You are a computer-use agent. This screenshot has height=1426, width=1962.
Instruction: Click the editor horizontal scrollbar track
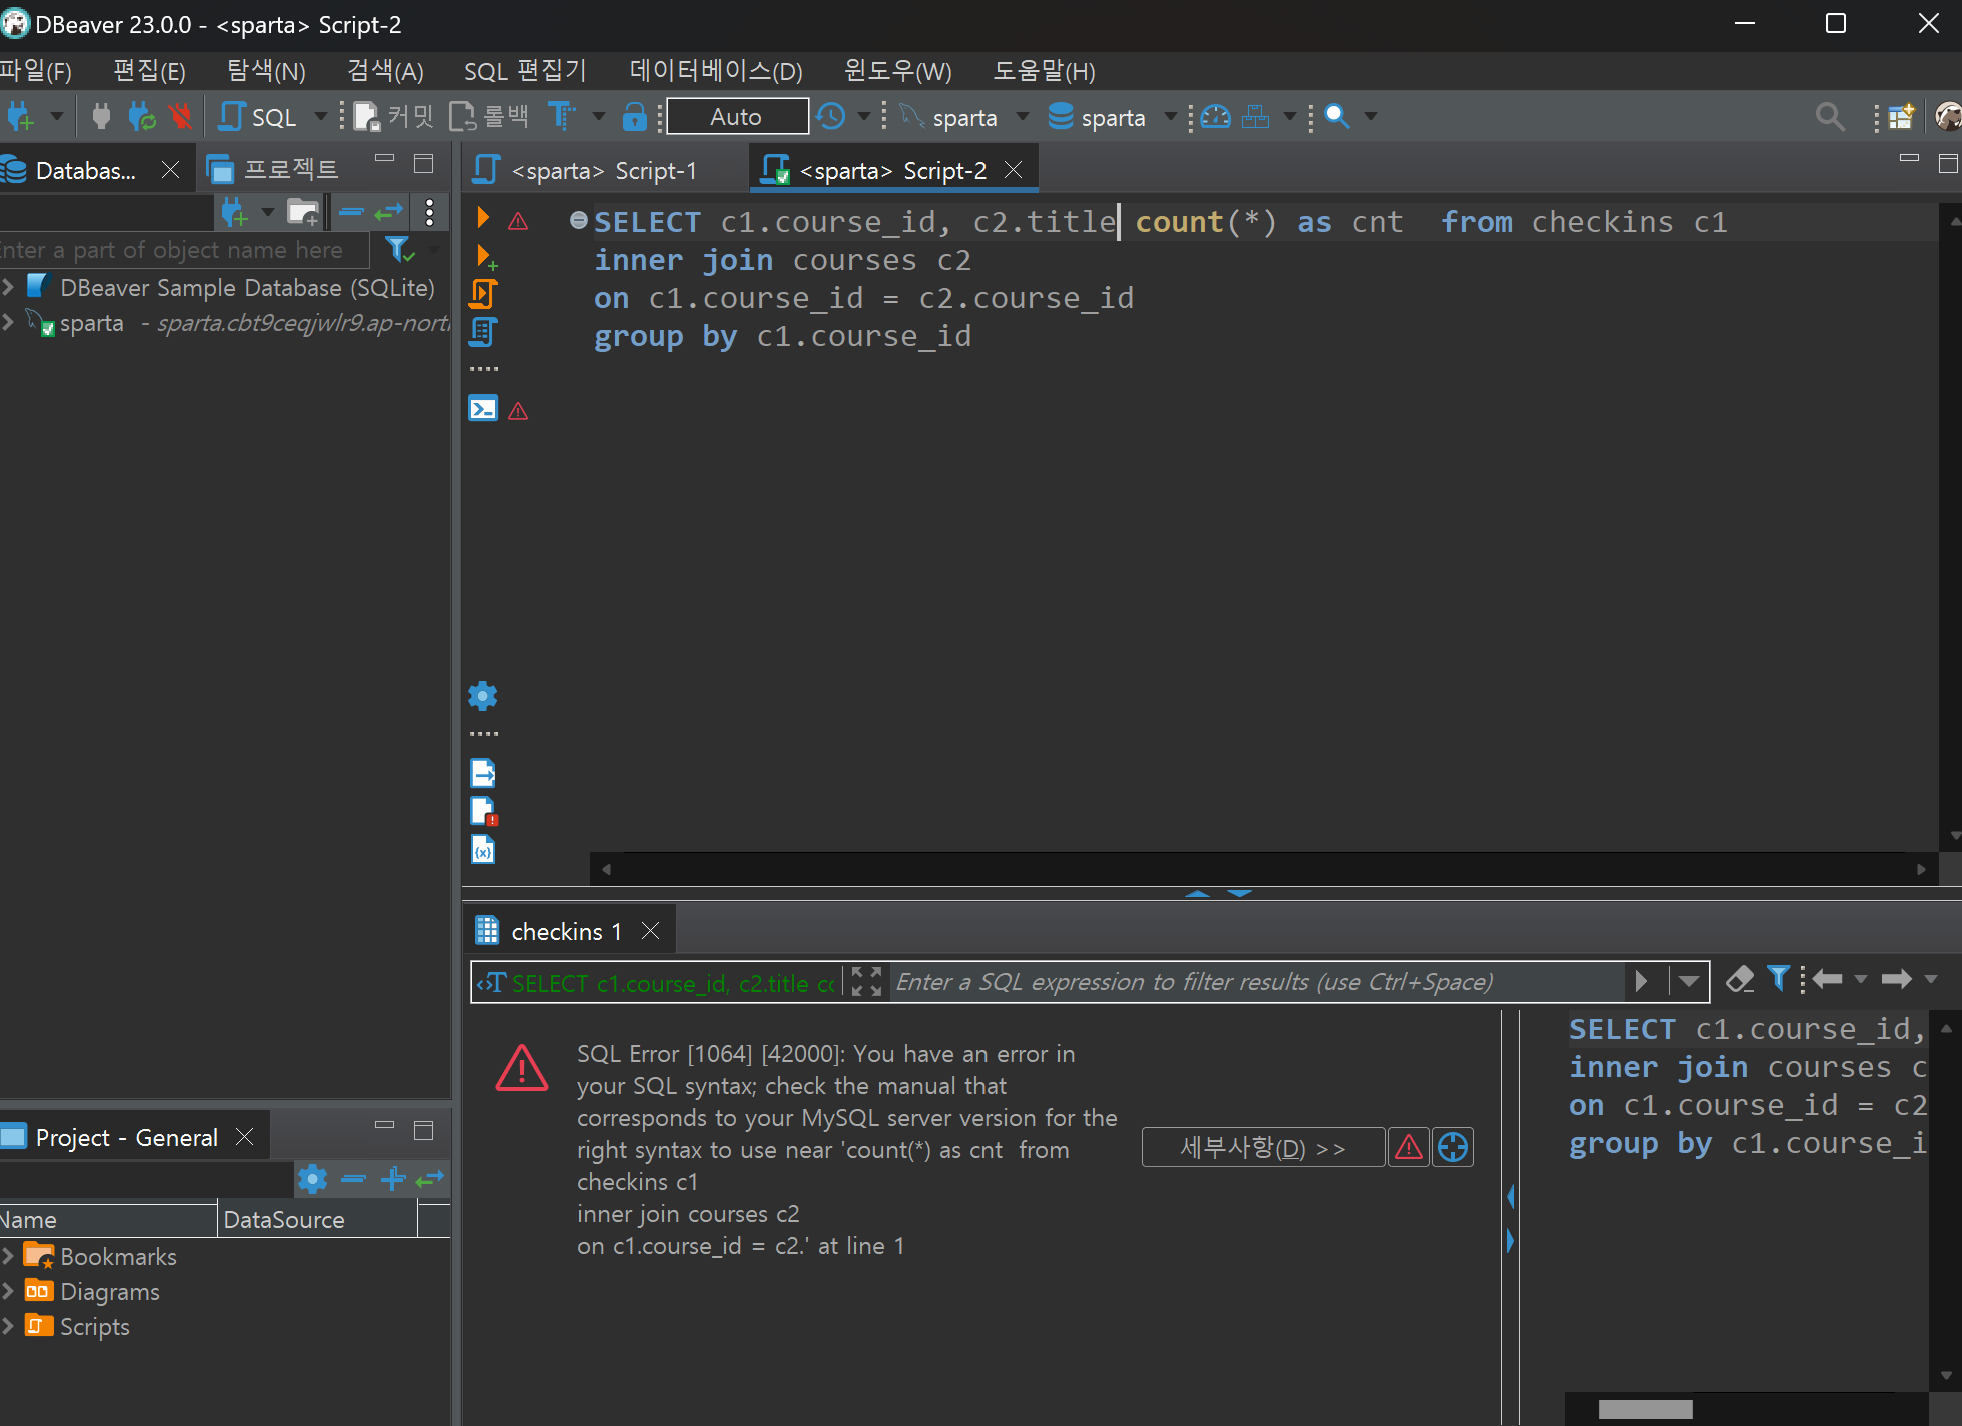tap(1263, 869)
